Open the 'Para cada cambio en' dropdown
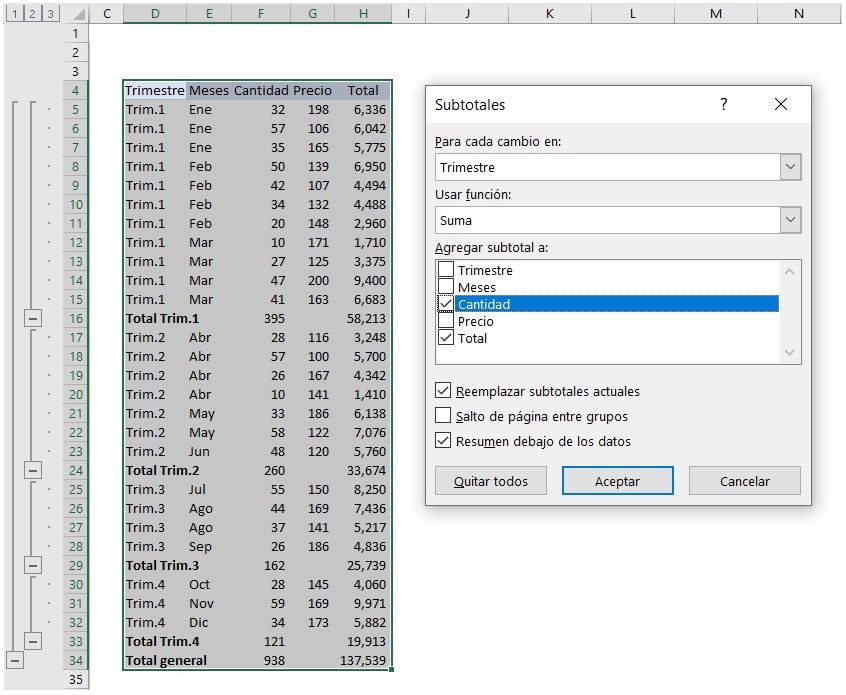This screenshot has width=846, height=695. [790, 167]
